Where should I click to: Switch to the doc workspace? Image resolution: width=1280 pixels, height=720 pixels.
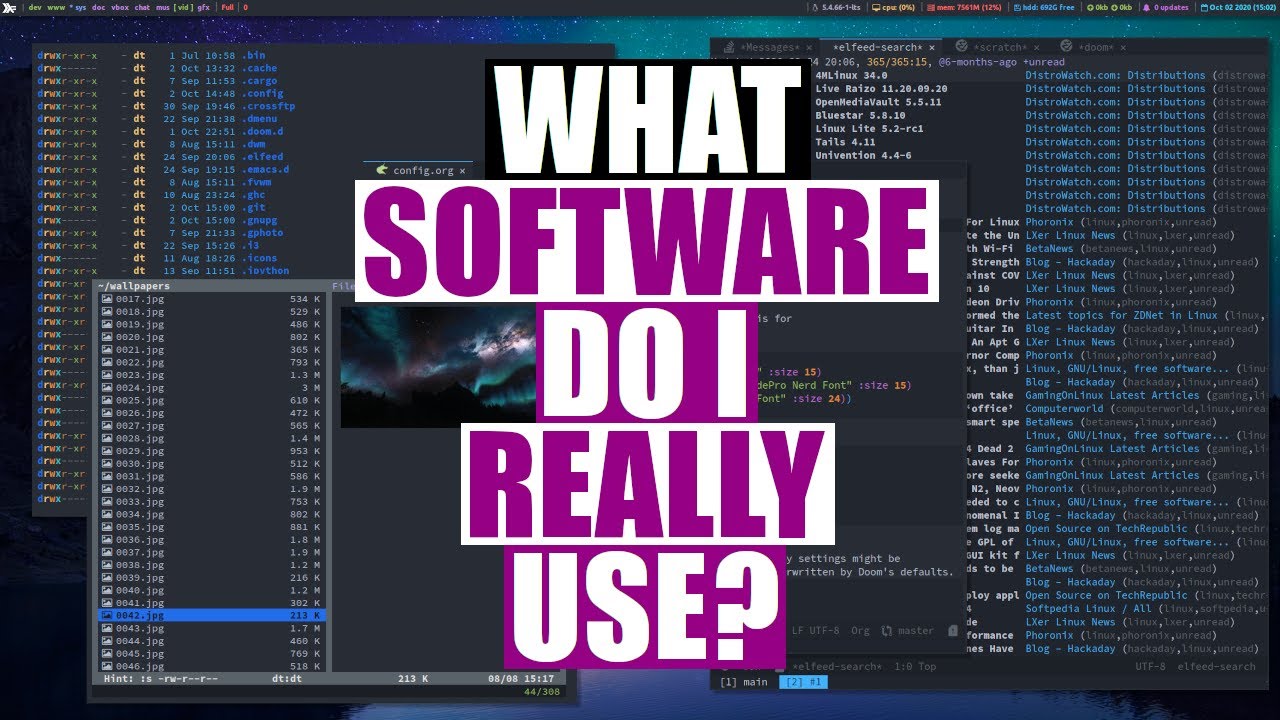(99, 7)
